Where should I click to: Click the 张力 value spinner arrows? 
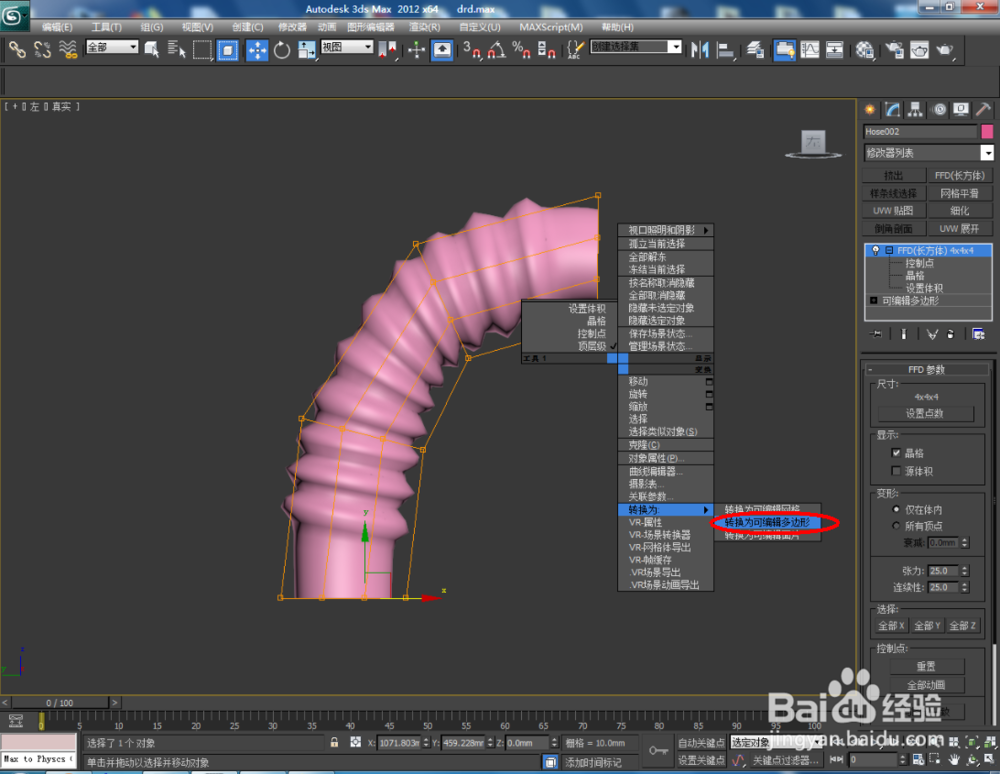tap(965, 571)
